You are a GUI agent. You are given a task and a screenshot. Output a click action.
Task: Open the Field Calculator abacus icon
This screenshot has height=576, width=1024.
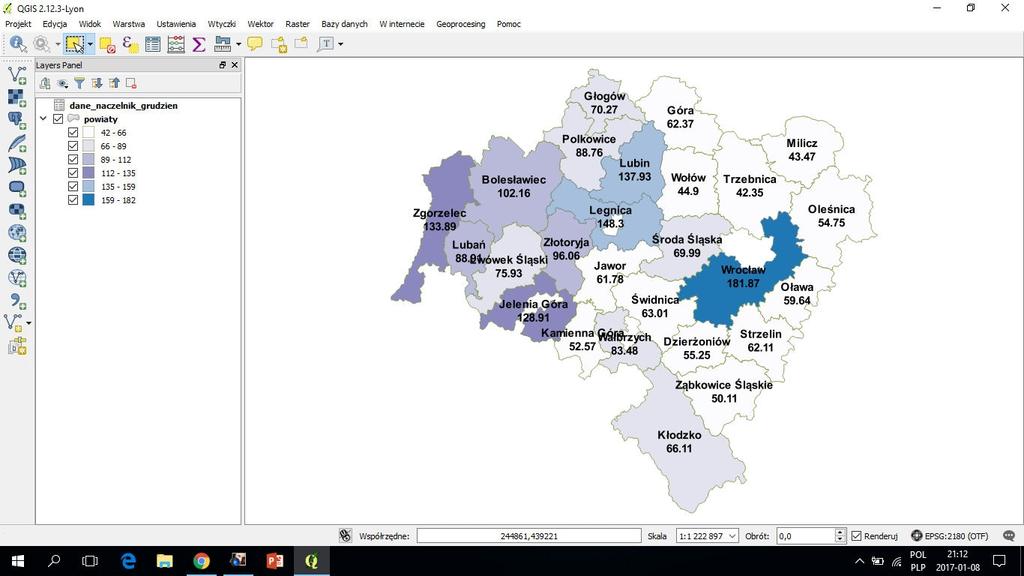pyautogui.click(x=176, y=44)
